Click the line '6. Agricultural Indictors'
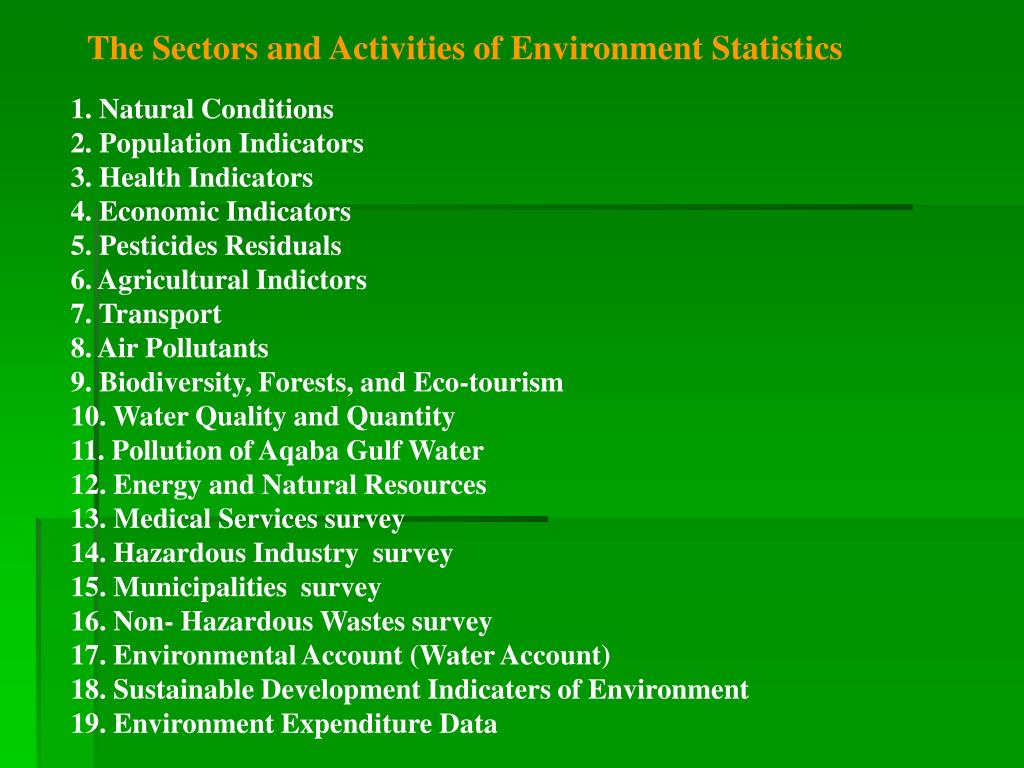The height and width of the screenshot is (768, 1024). click(218, 280)
